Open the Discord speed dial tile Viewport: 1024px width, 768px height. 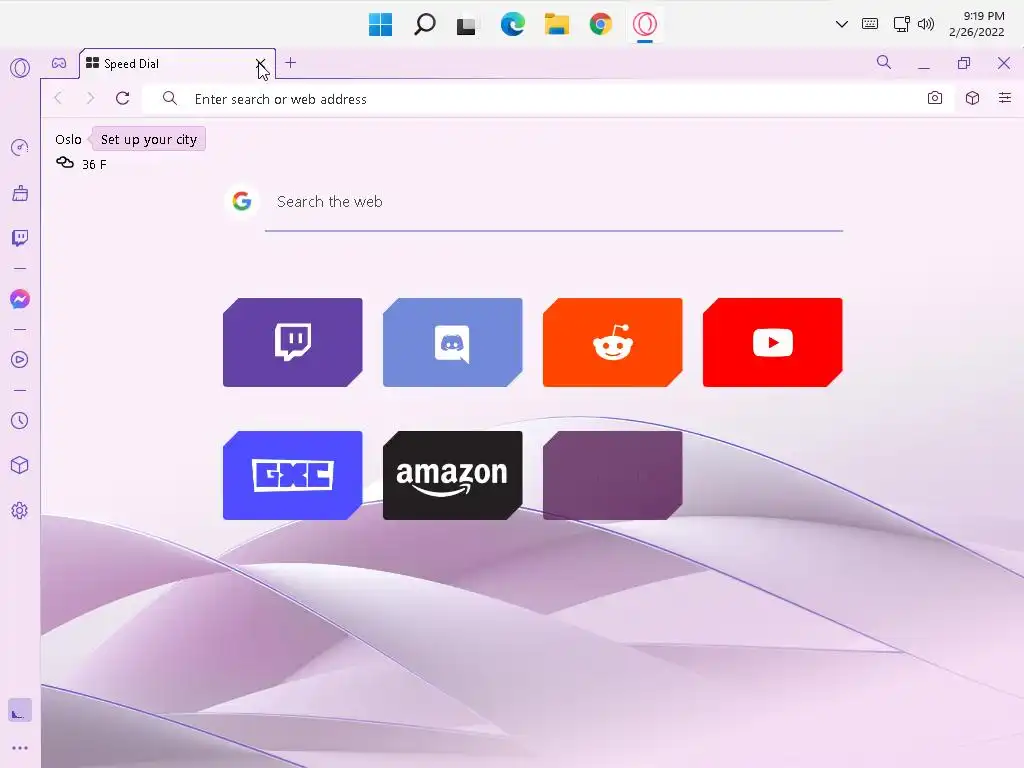click(453, 342)
